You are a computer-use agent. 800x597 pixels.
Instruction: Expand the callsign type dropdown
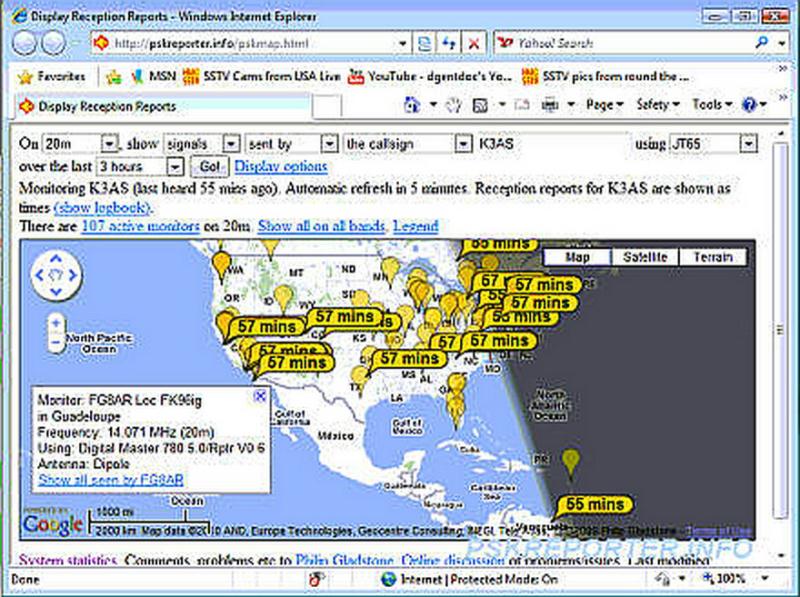463,144
